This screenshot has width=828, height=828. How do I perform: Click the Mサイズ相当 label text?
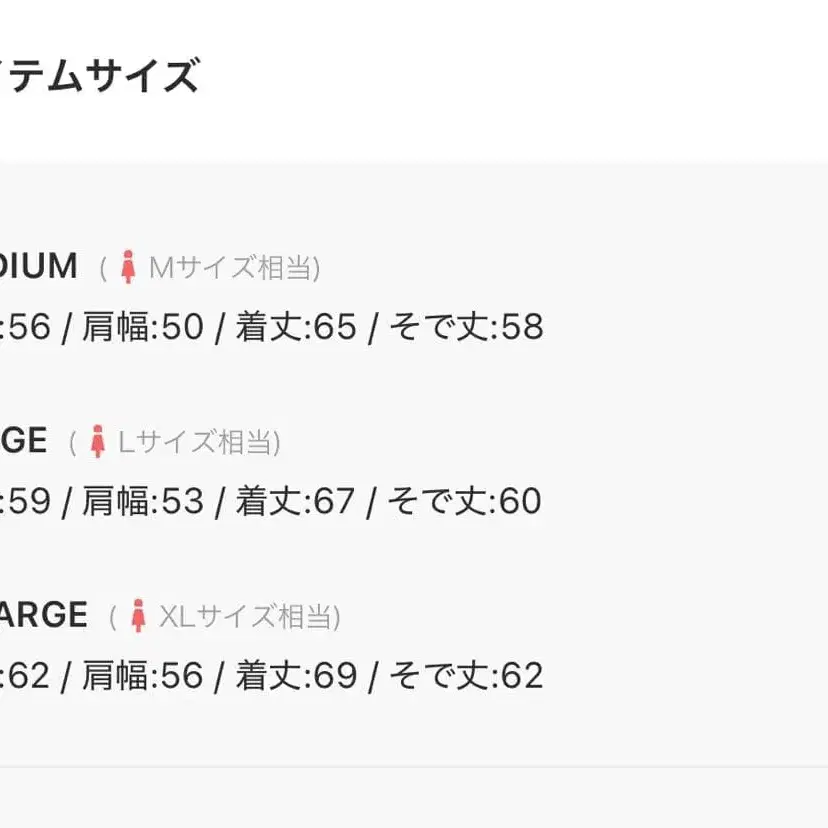click(x=232, y=268)
